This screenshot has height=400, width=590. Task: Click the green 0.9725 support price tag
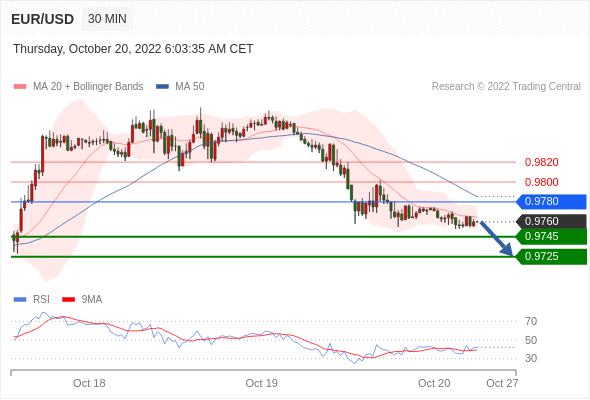point(551,257)
